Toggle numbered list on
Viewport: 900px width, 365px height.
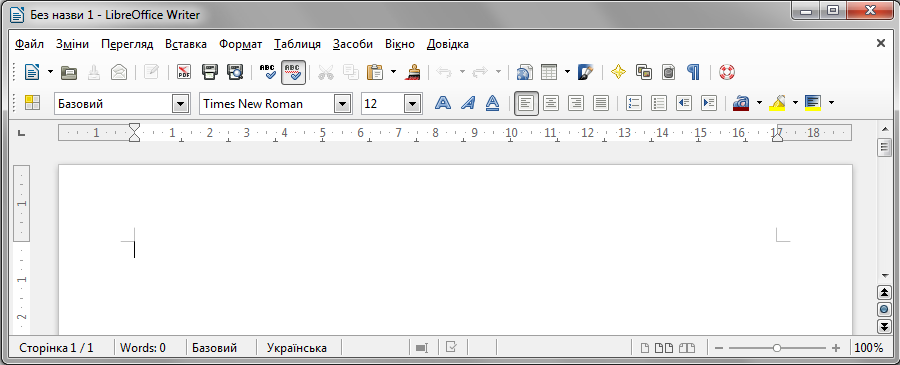pos(634,103)
